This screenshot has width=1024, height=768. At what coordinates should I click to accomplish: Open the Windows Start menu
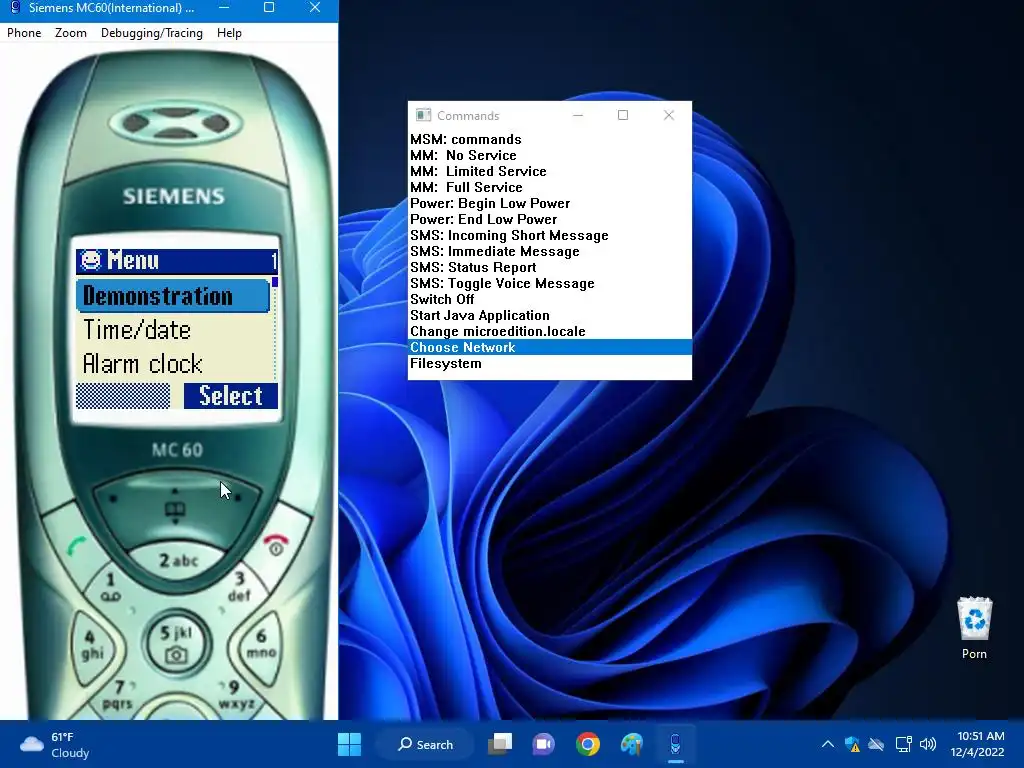click(x=349, y=744)
